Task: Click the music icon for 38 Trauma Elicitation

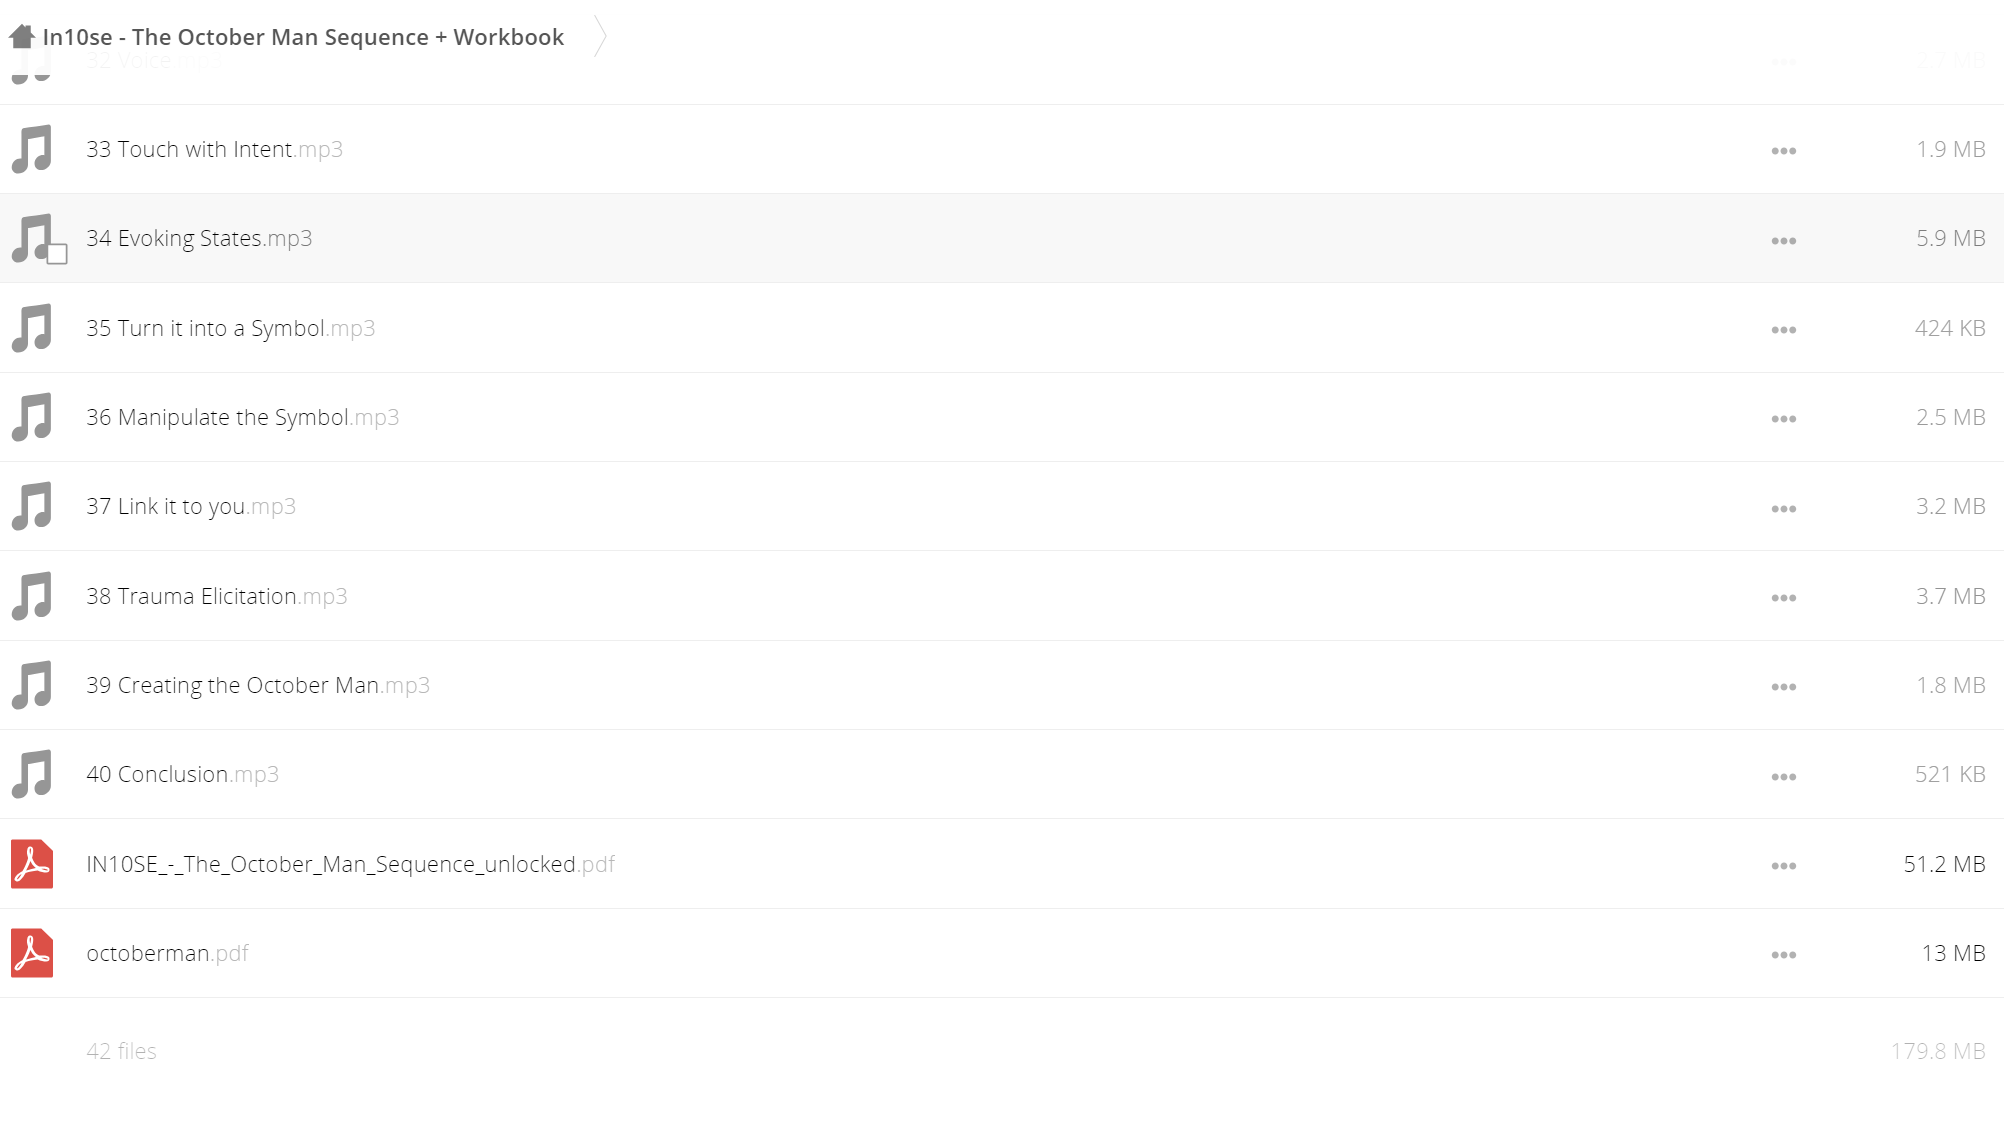Action: [x=32, y=596]
